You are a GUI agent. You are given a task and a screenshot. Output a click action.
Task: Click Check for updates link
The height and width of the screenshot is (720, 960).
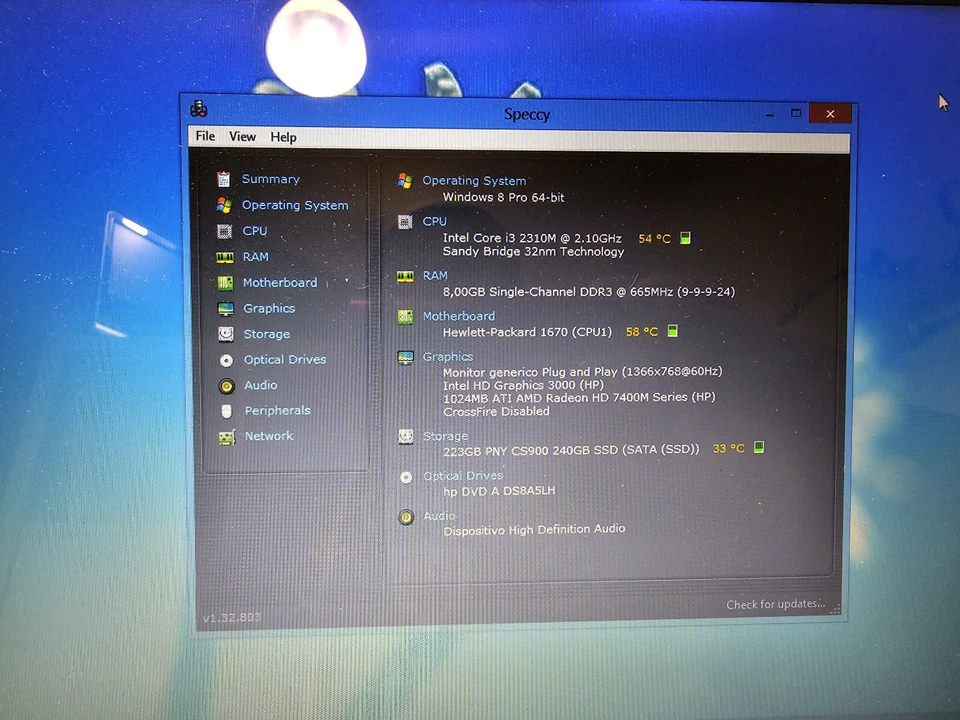coord(775,604)
